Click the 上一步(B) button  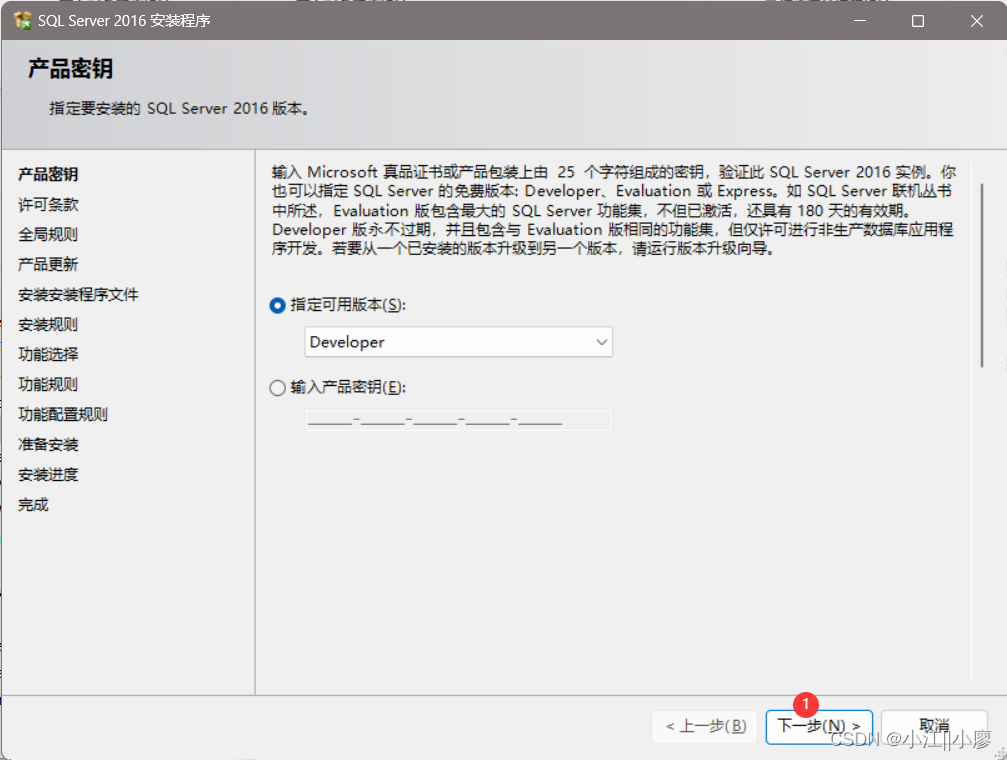point(704,727)
